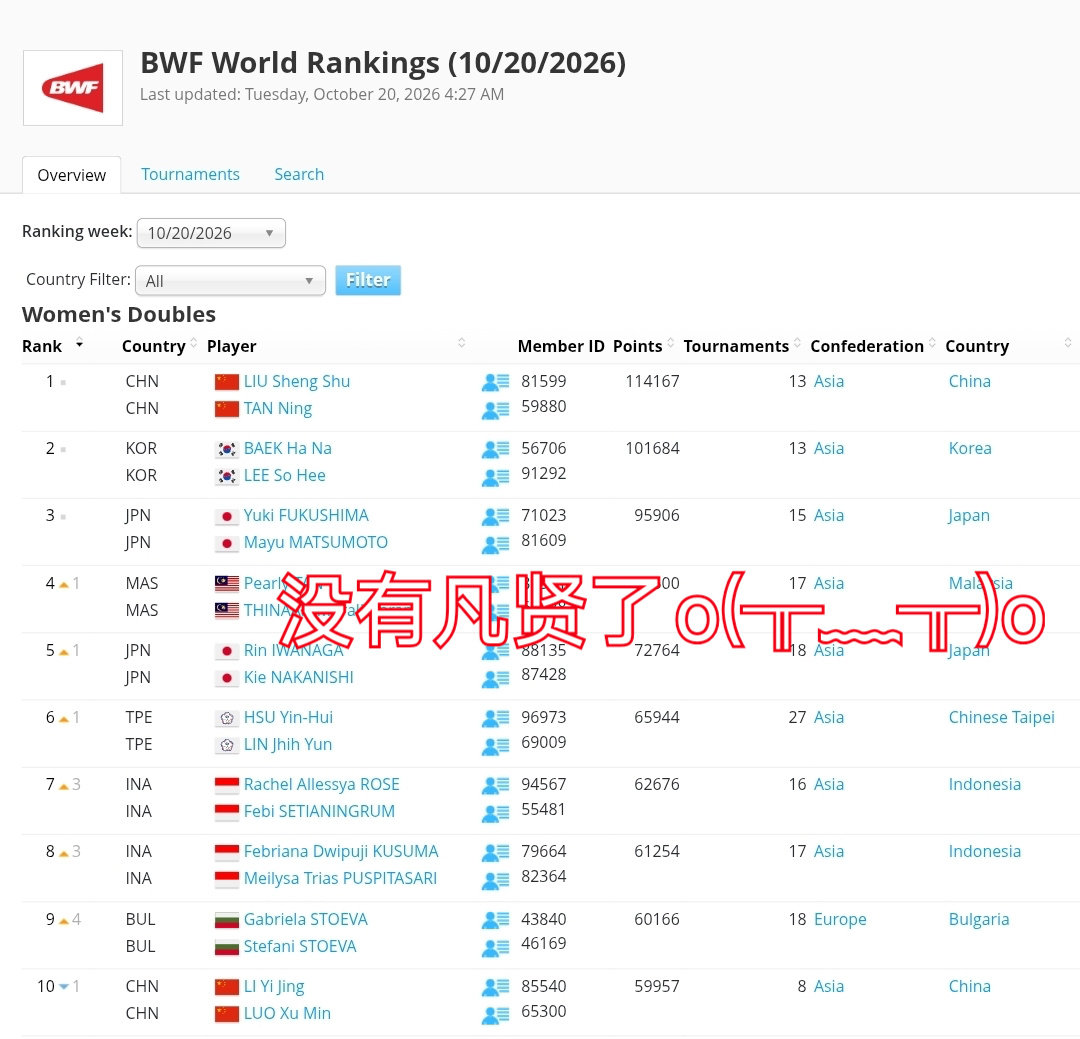Click Indonesia flag beside Febi SETIANINGRUM
Screen dimensions: 1080x1039
pos(227,812)
